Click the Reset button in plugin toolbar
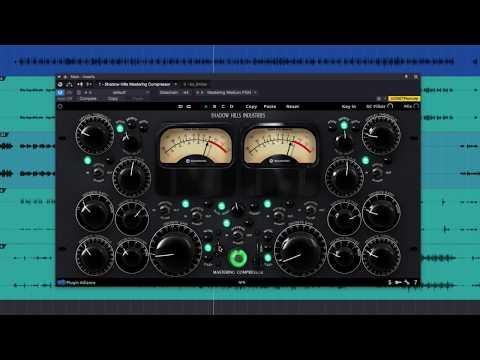The height and width of the screenshot is (360, 480). coord(292,107)
